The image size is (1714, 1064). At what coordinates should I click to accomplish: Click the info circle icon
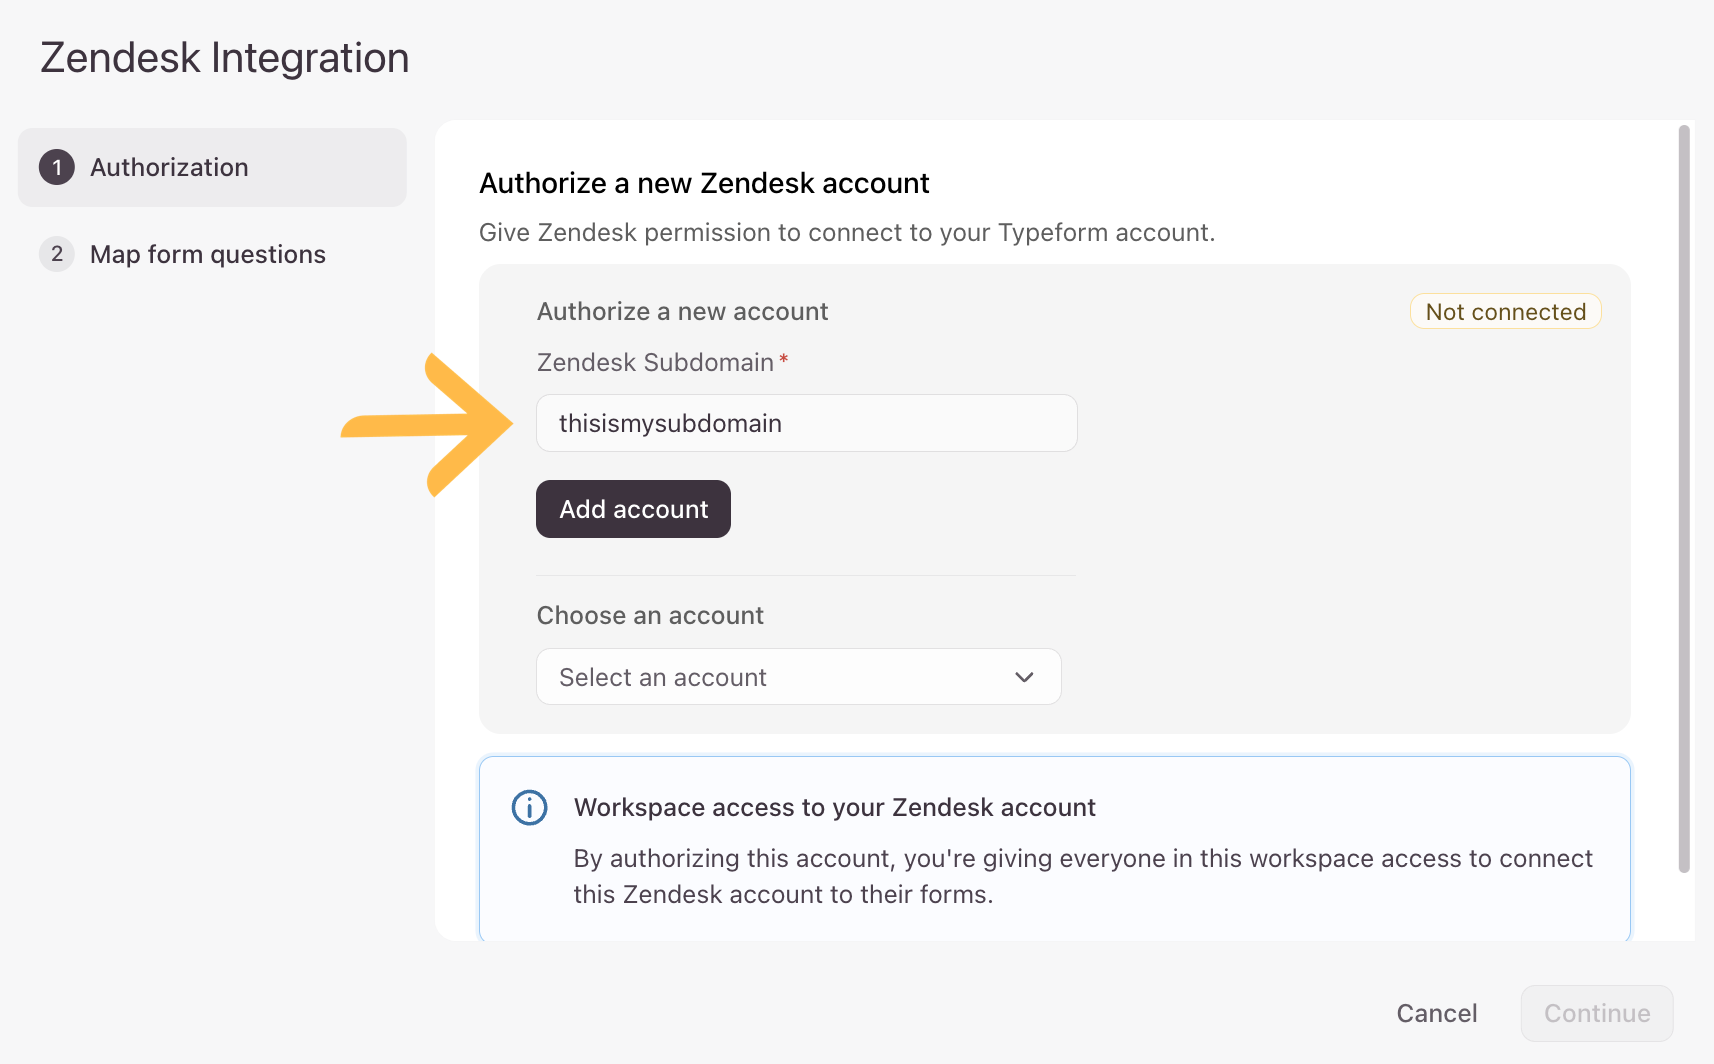[529, 807]
